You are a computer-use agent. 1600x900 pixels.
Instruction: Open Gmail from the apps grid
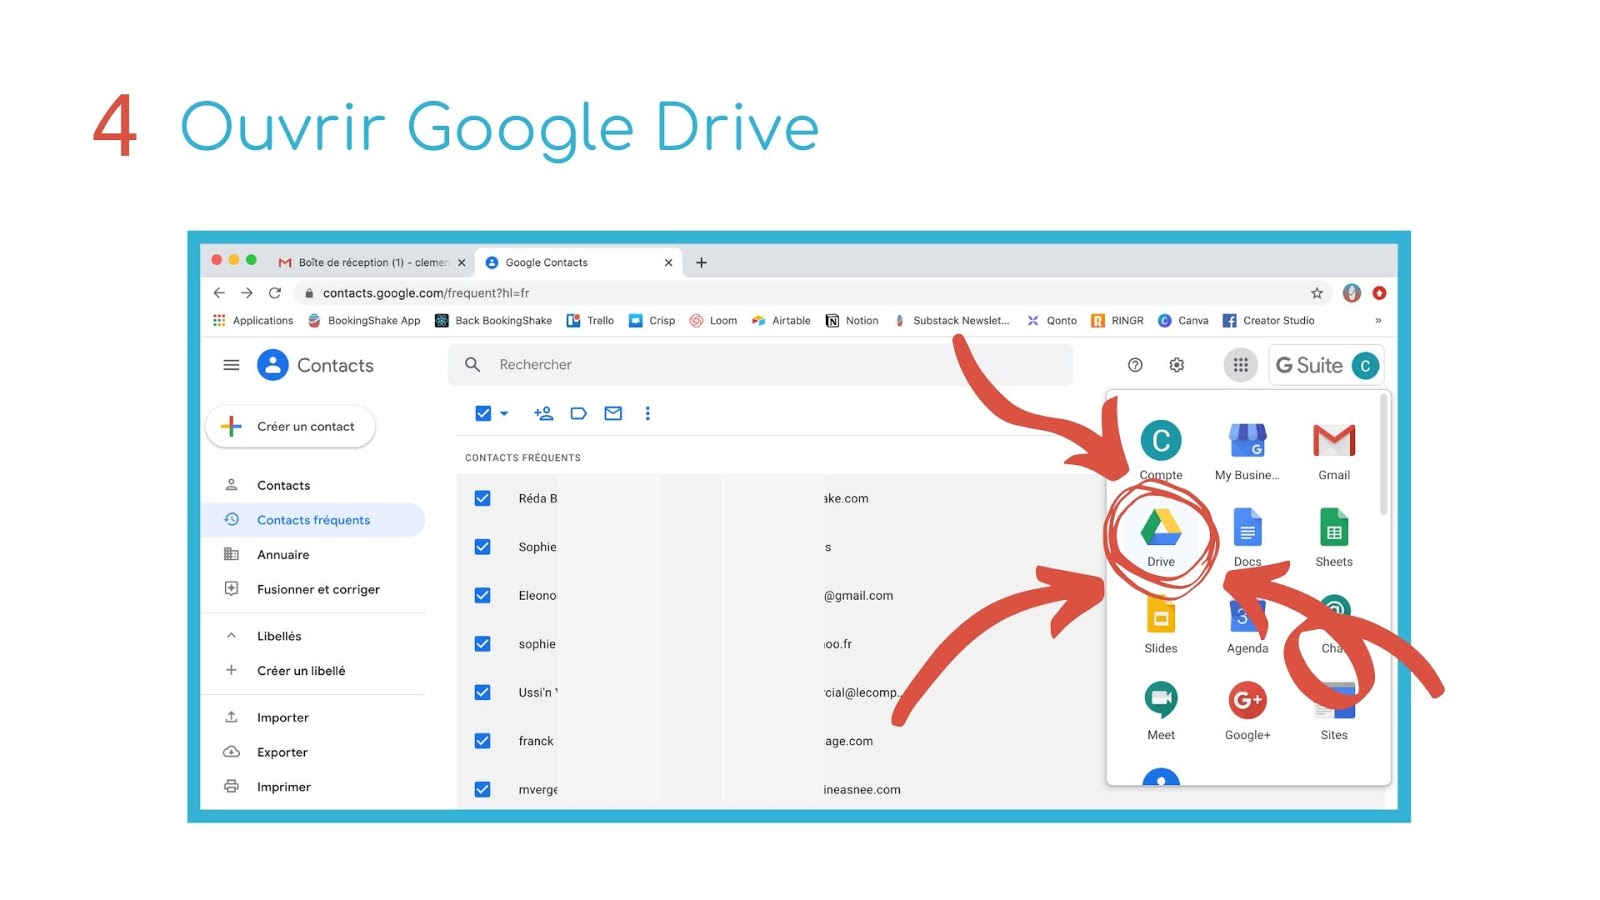pos(1334,451)
